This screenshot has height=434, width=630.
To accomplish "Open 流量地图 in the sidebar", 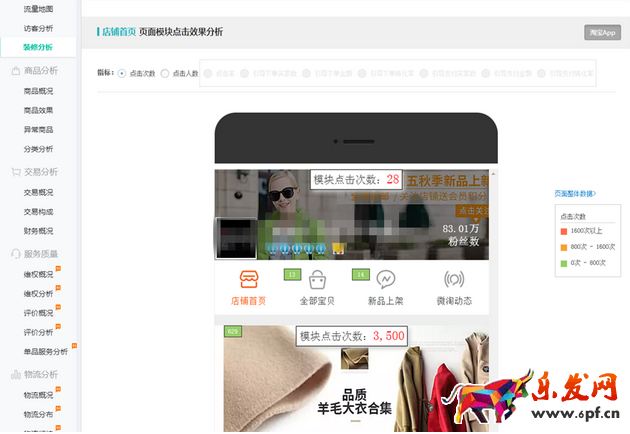I will point(38,9).
